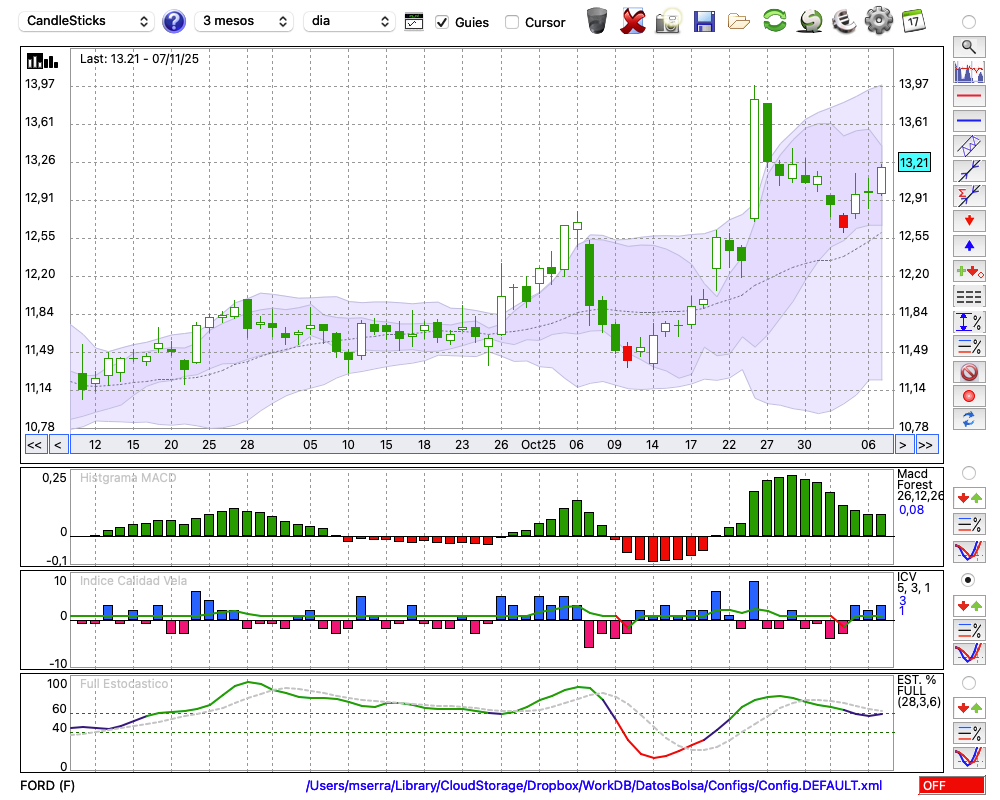Click the camera snapshot icon
Image resolution: width=1000 pixels, height=800 pixels.
(x=668, y=21)
